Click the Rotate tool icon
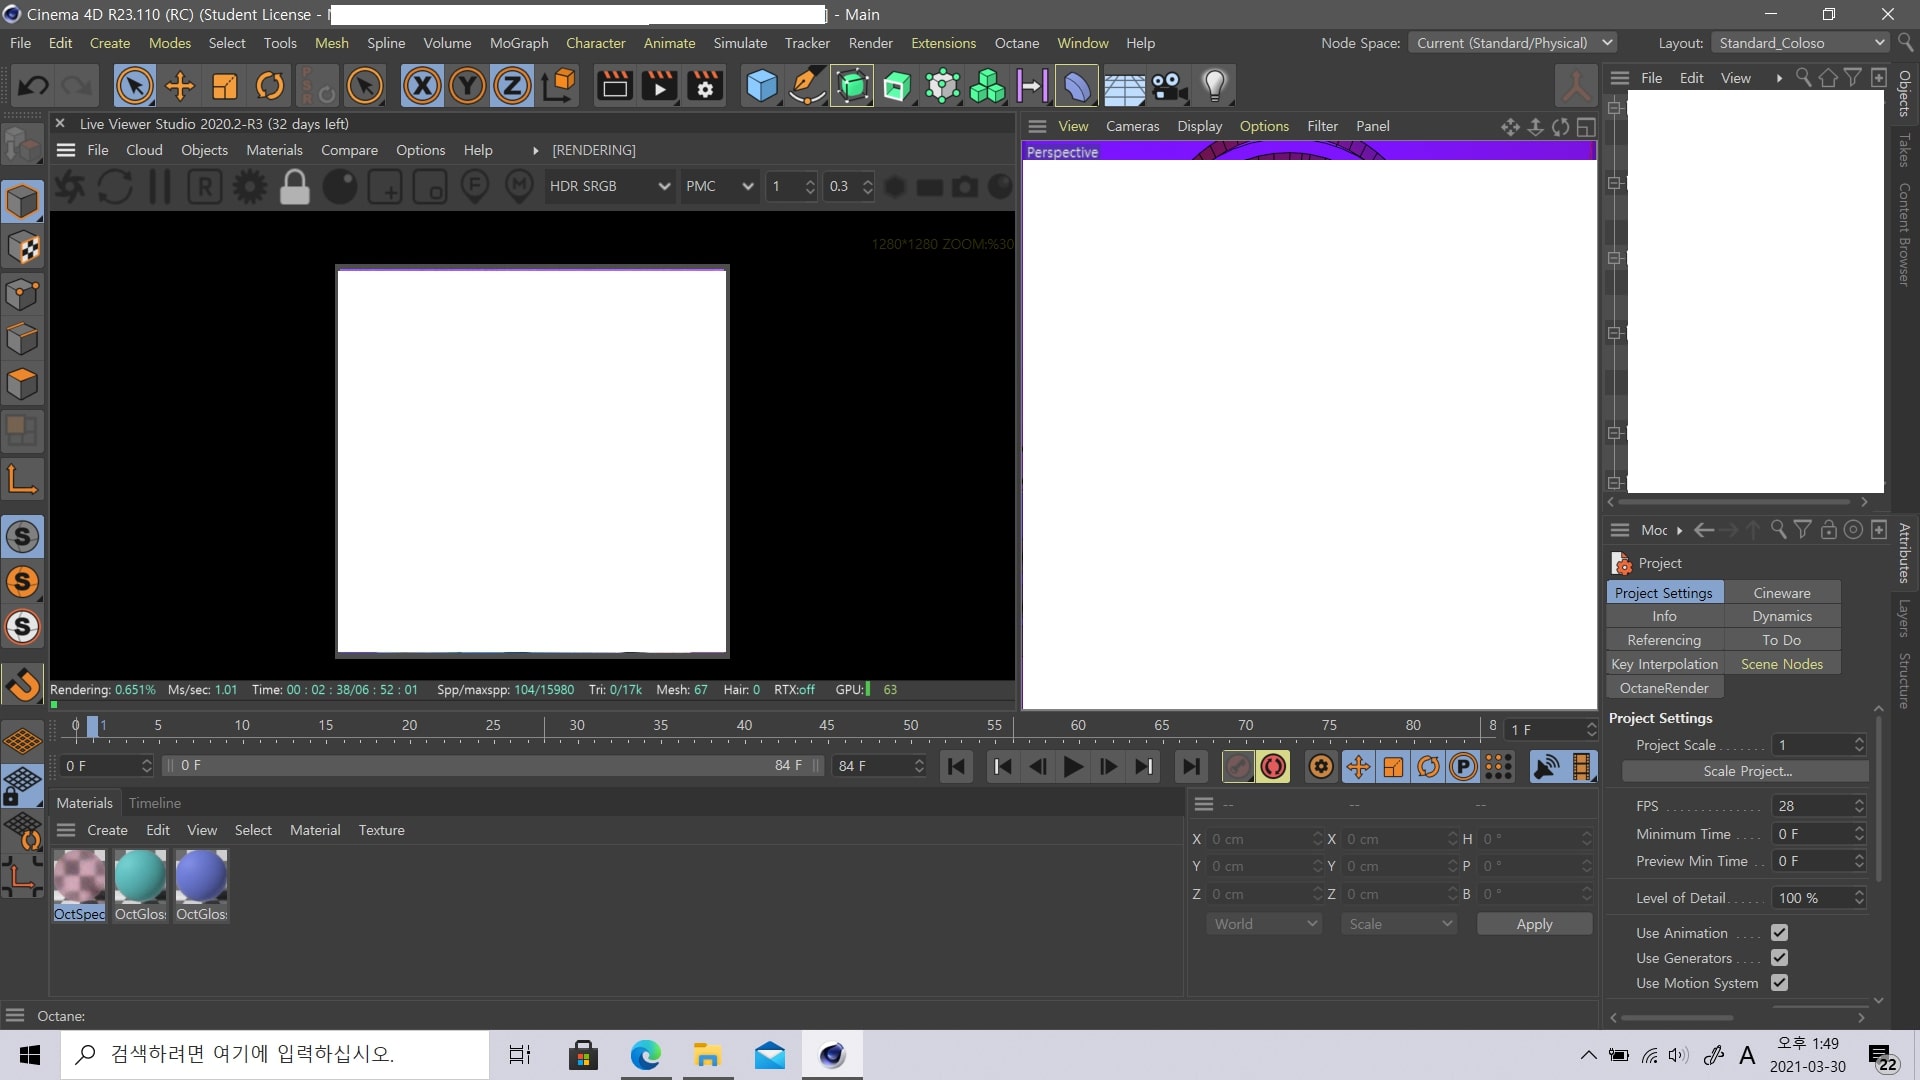The image size is (1920, 1080). click(269, 86)
